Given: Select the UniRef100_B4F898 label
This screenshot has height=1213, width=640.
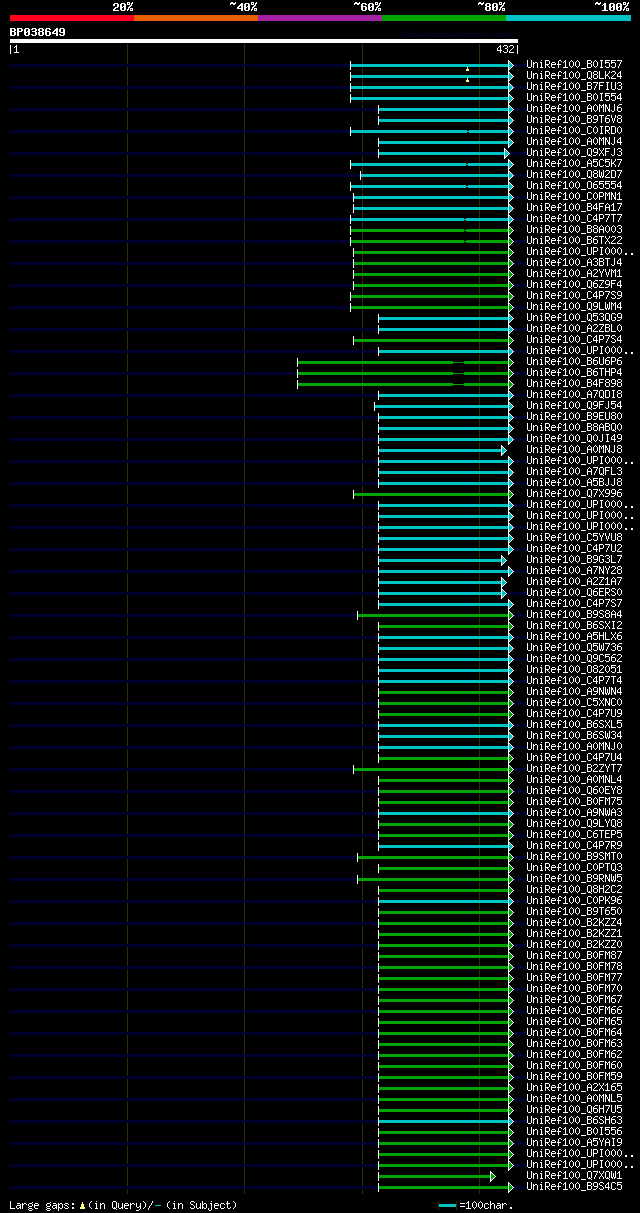Looking at the screenshot, I should pyautogui.click(x=574, y=383).
